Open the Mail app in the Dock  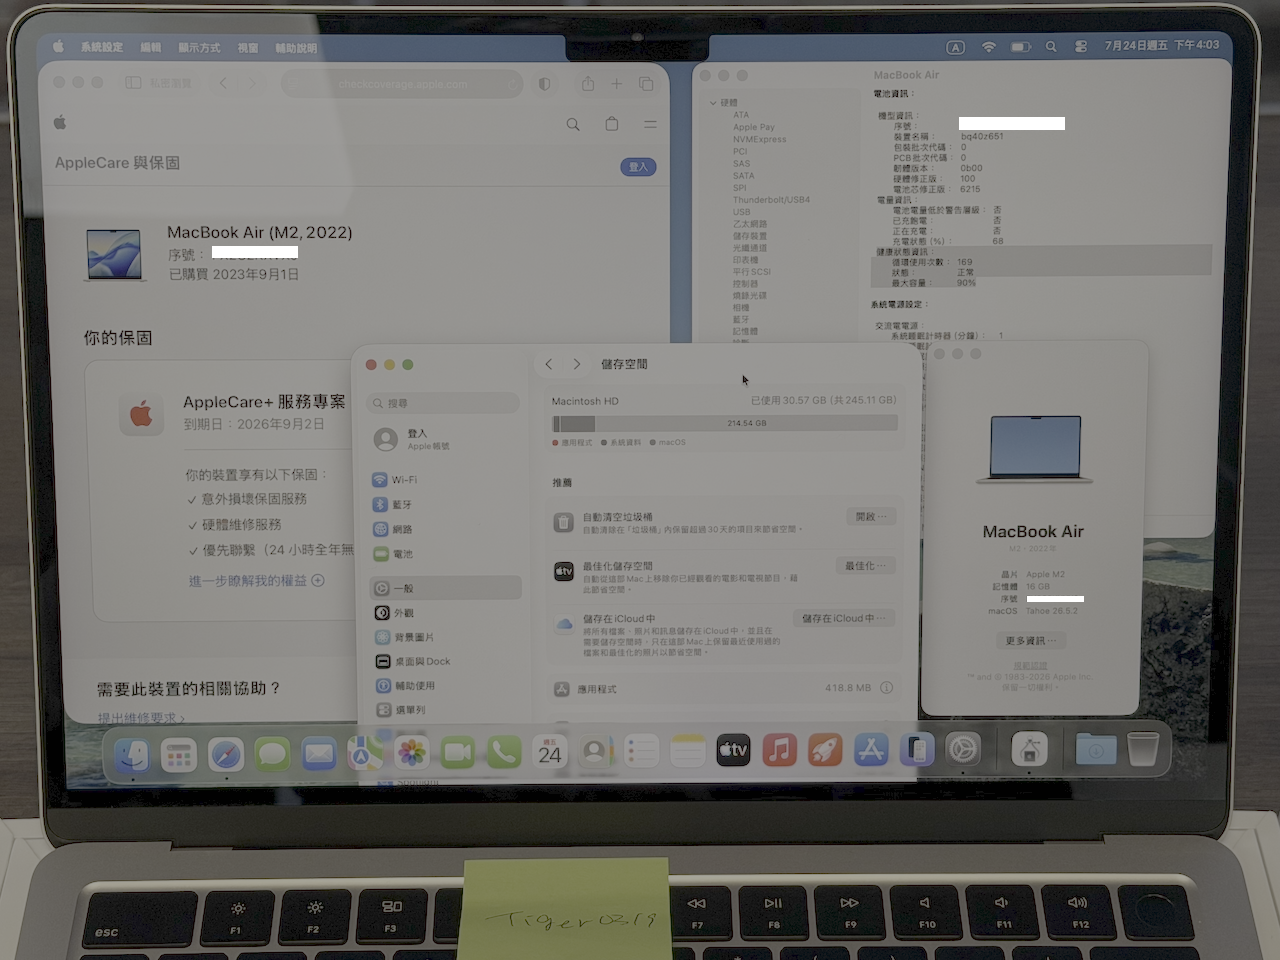click(x=319, y=754)
